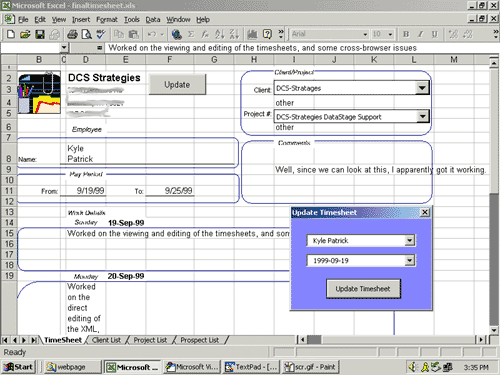
Task: Expand the Kyle Patrick combo box in dialog
Action: tap(410, 240)
